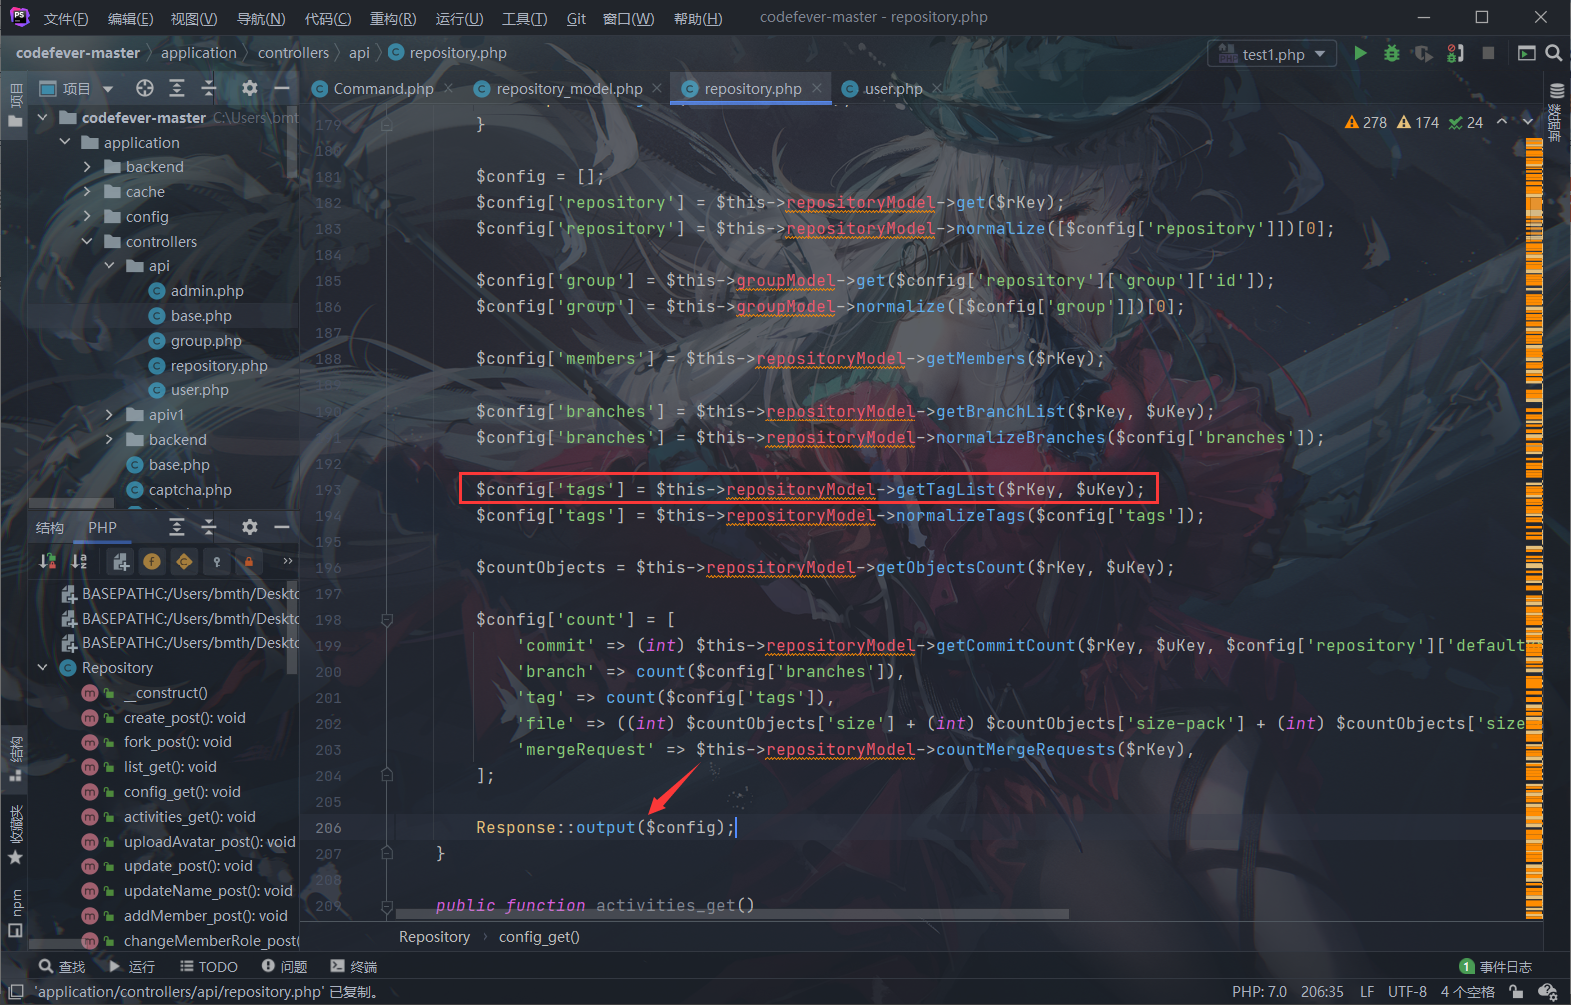Toggle Show Includes filter in Structure toolbar
This screenshot has width=1571, height=1005.
121,561
